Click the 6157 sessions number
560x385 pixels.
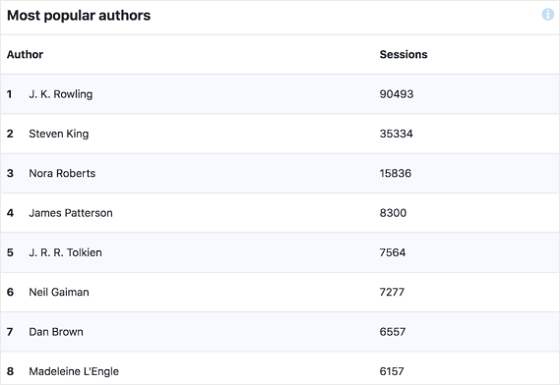tap(392, 371)
